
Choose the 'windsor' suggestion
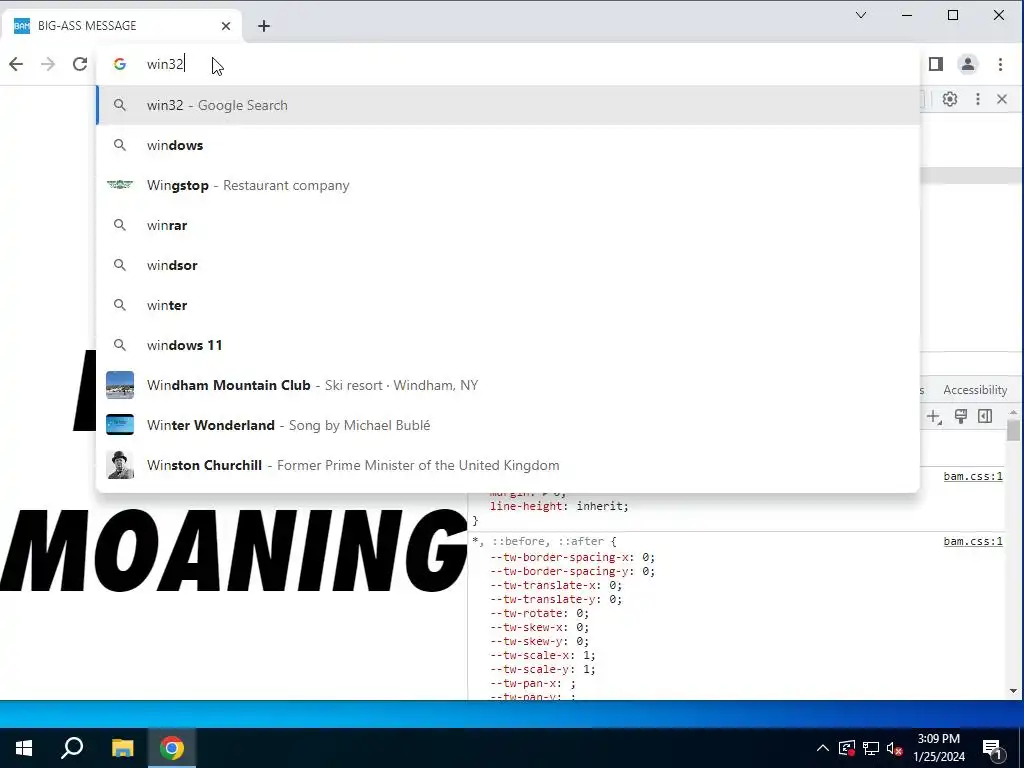click(x=507, y=265)
